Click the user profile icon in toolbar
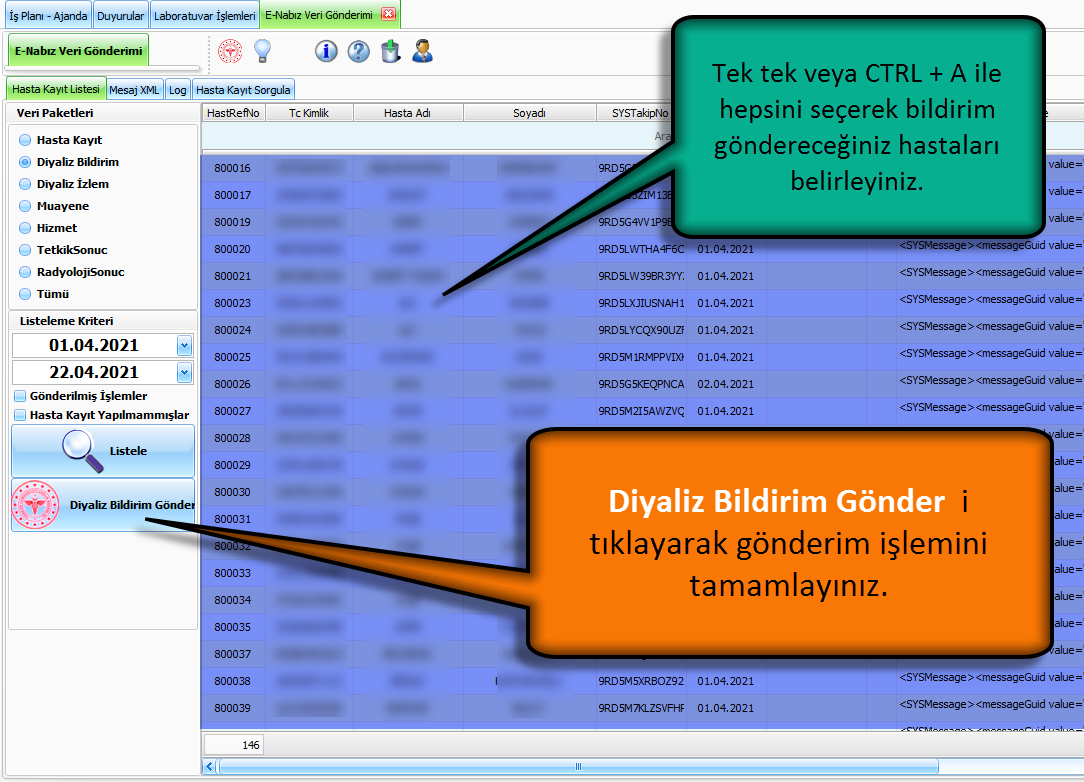The width and height of the screenshot is (1084, 782). tap(422, 51)
